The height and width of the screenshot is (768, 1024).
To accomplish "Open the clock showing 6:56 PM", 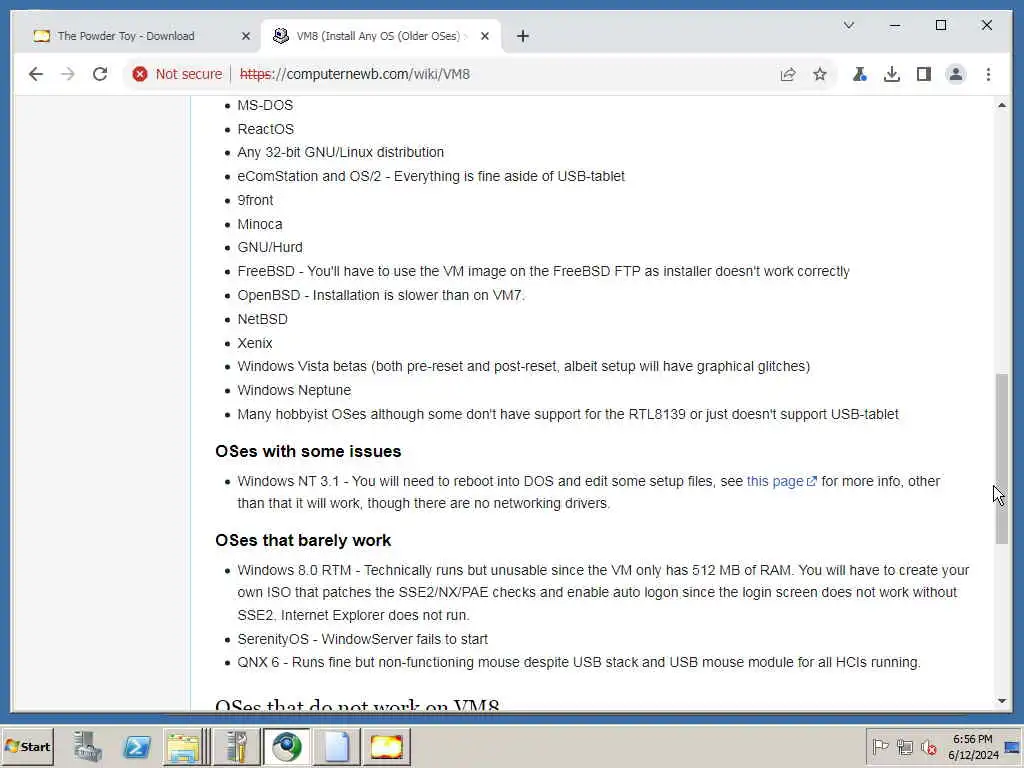I will [x=973, y=746].
